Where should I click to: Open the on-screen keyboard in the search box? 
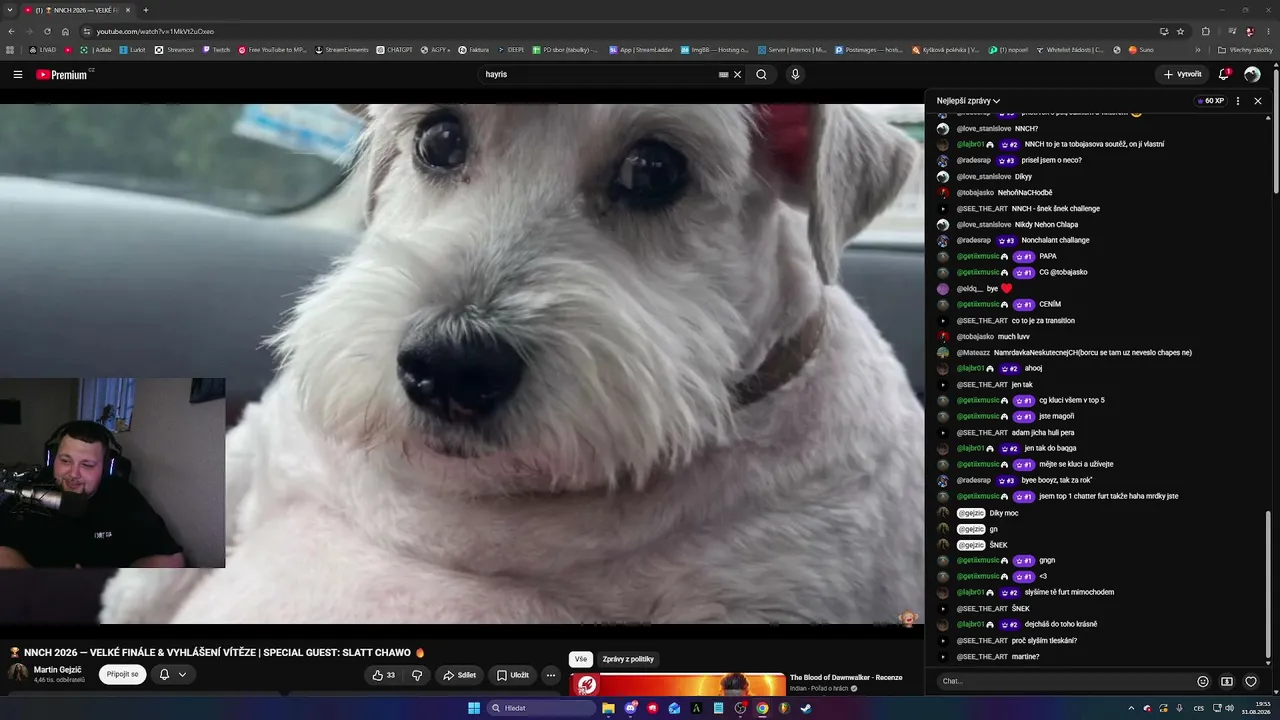point(723,74)
